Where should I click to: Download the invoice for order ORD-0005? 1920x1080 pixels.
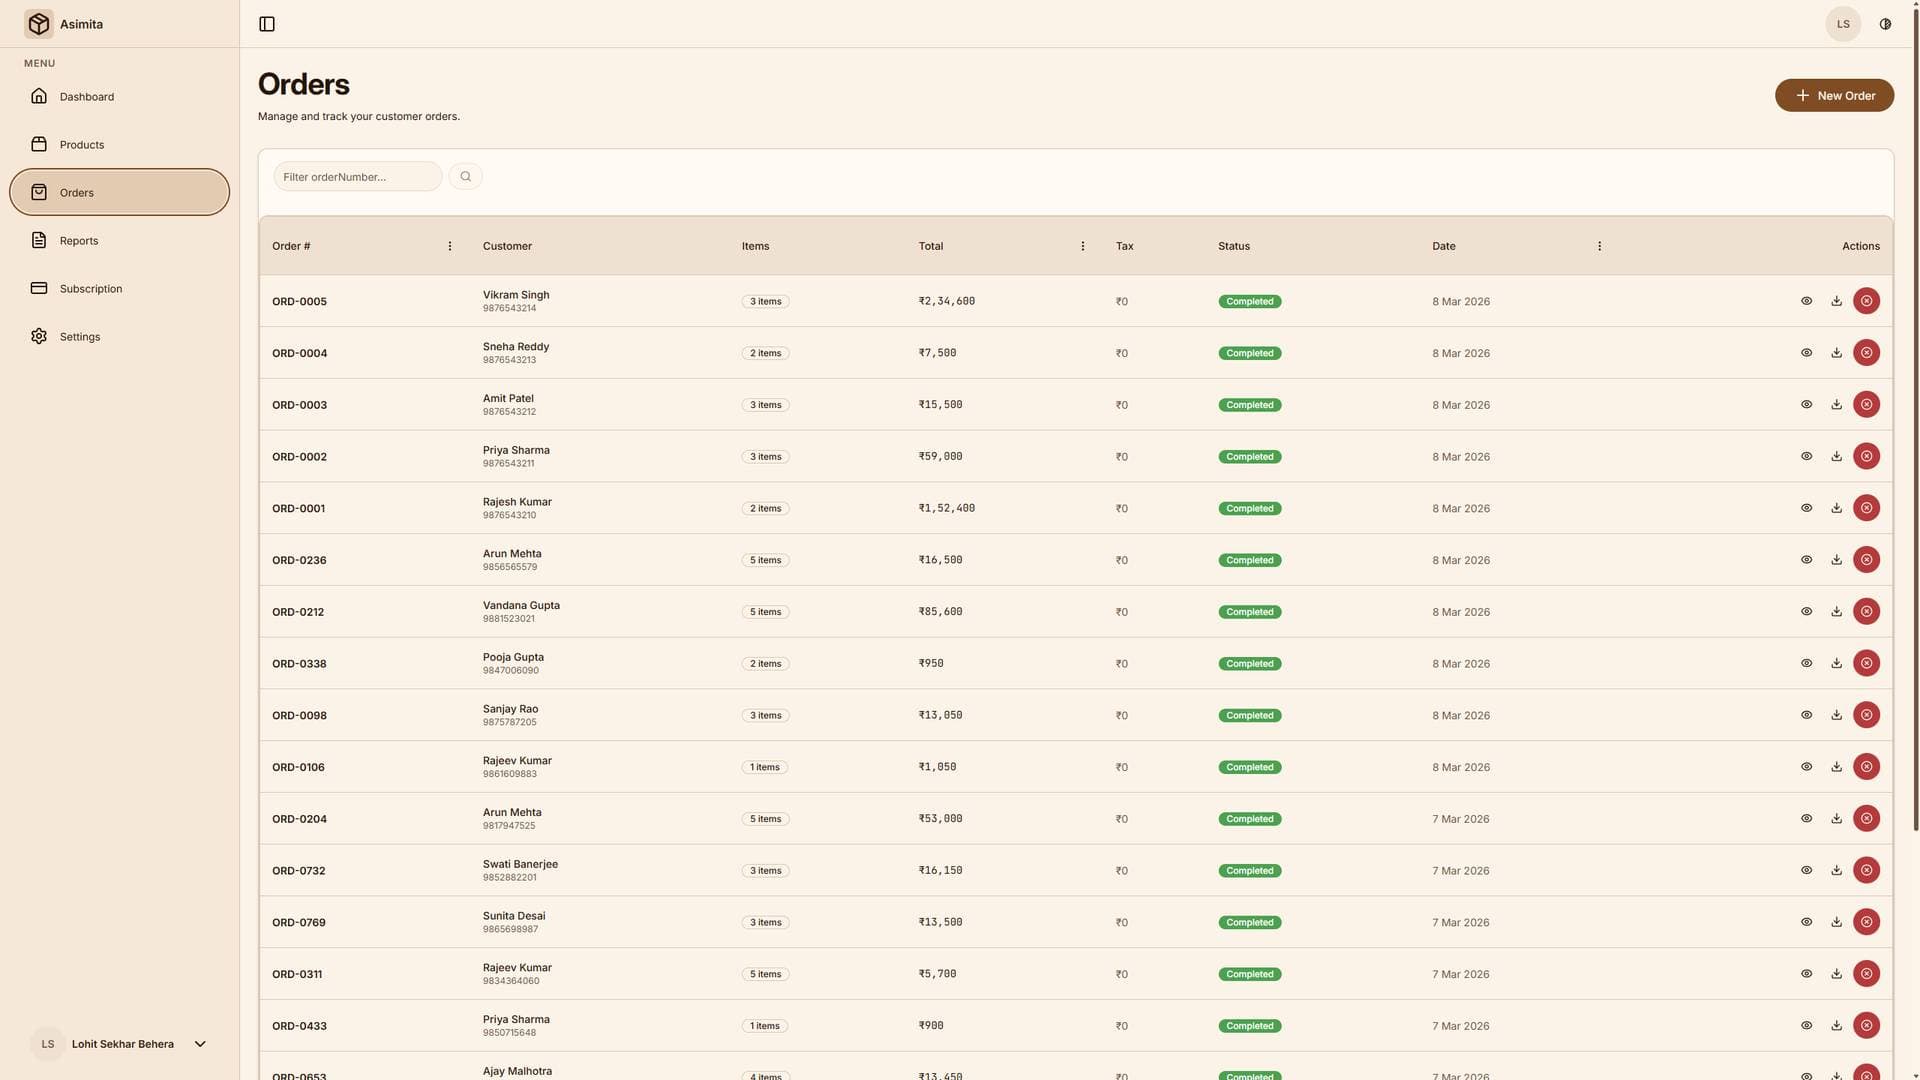coord(1836,300)
